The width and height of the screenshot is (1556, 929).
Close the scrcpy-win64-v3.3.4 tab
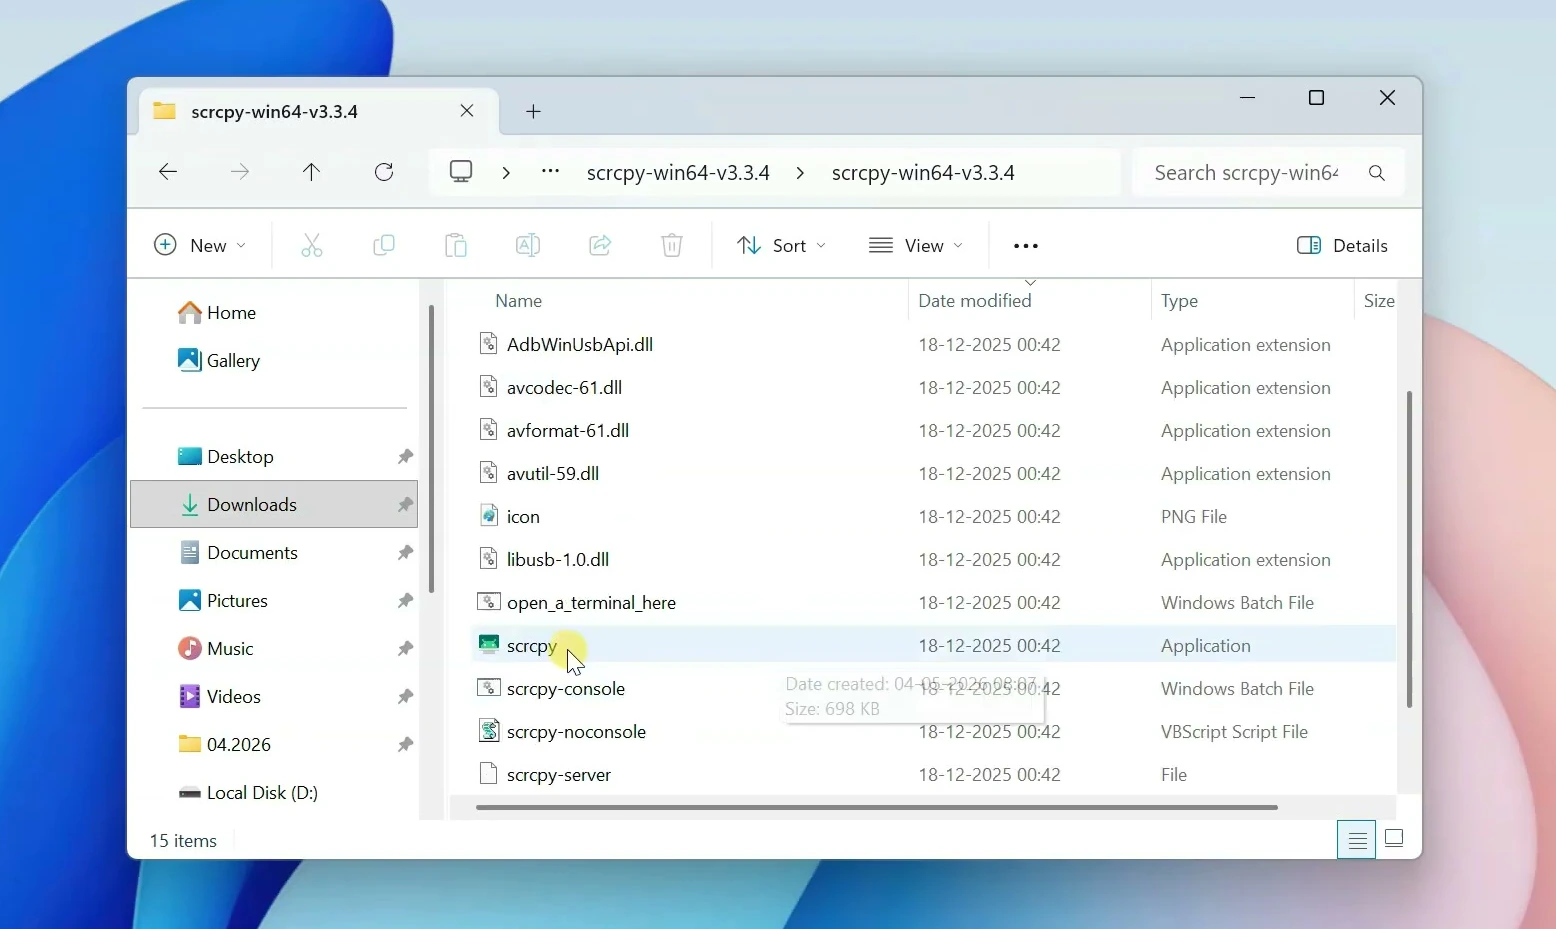pos(467,111)
